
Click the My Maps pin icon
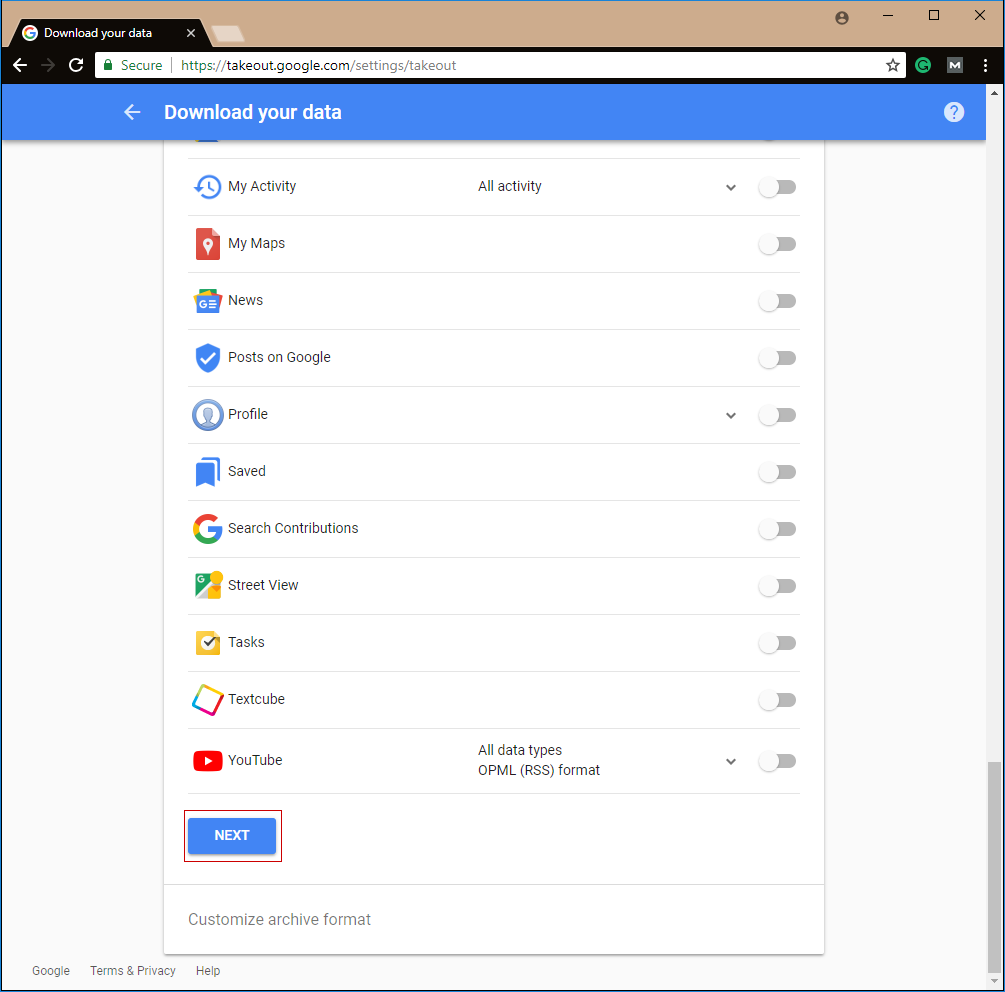coord(207,244)
